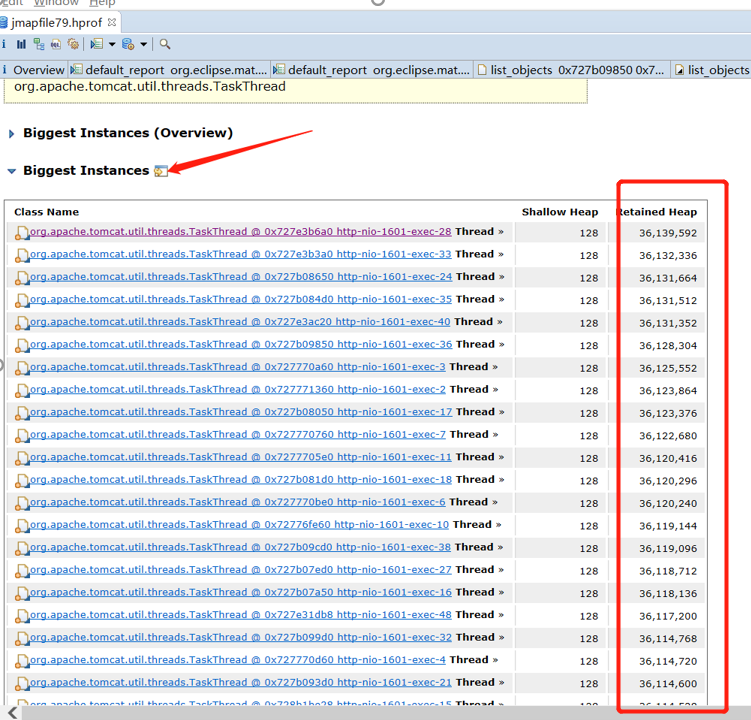Image resolution: width=751 pixels, height=720 pixels.
Task: Open the Query Browser dropdown arrow
Action: 143,44
